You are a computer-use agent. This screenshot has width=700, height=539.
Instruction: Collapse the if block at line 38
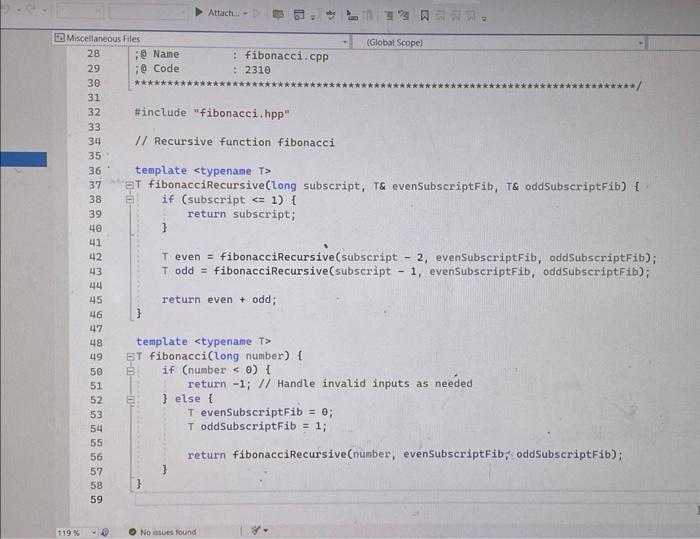130,199
